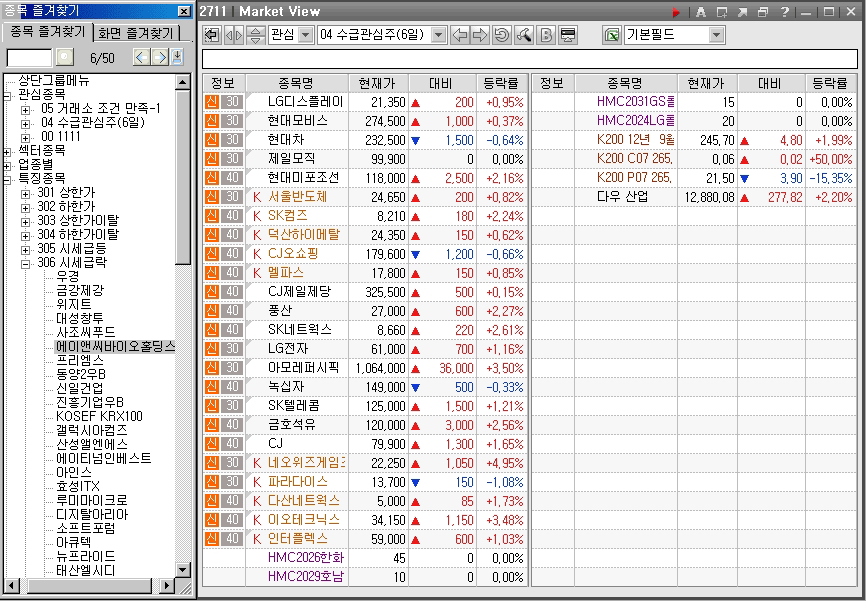Go to previous watchlist group with left arrow

pos(460,35)
